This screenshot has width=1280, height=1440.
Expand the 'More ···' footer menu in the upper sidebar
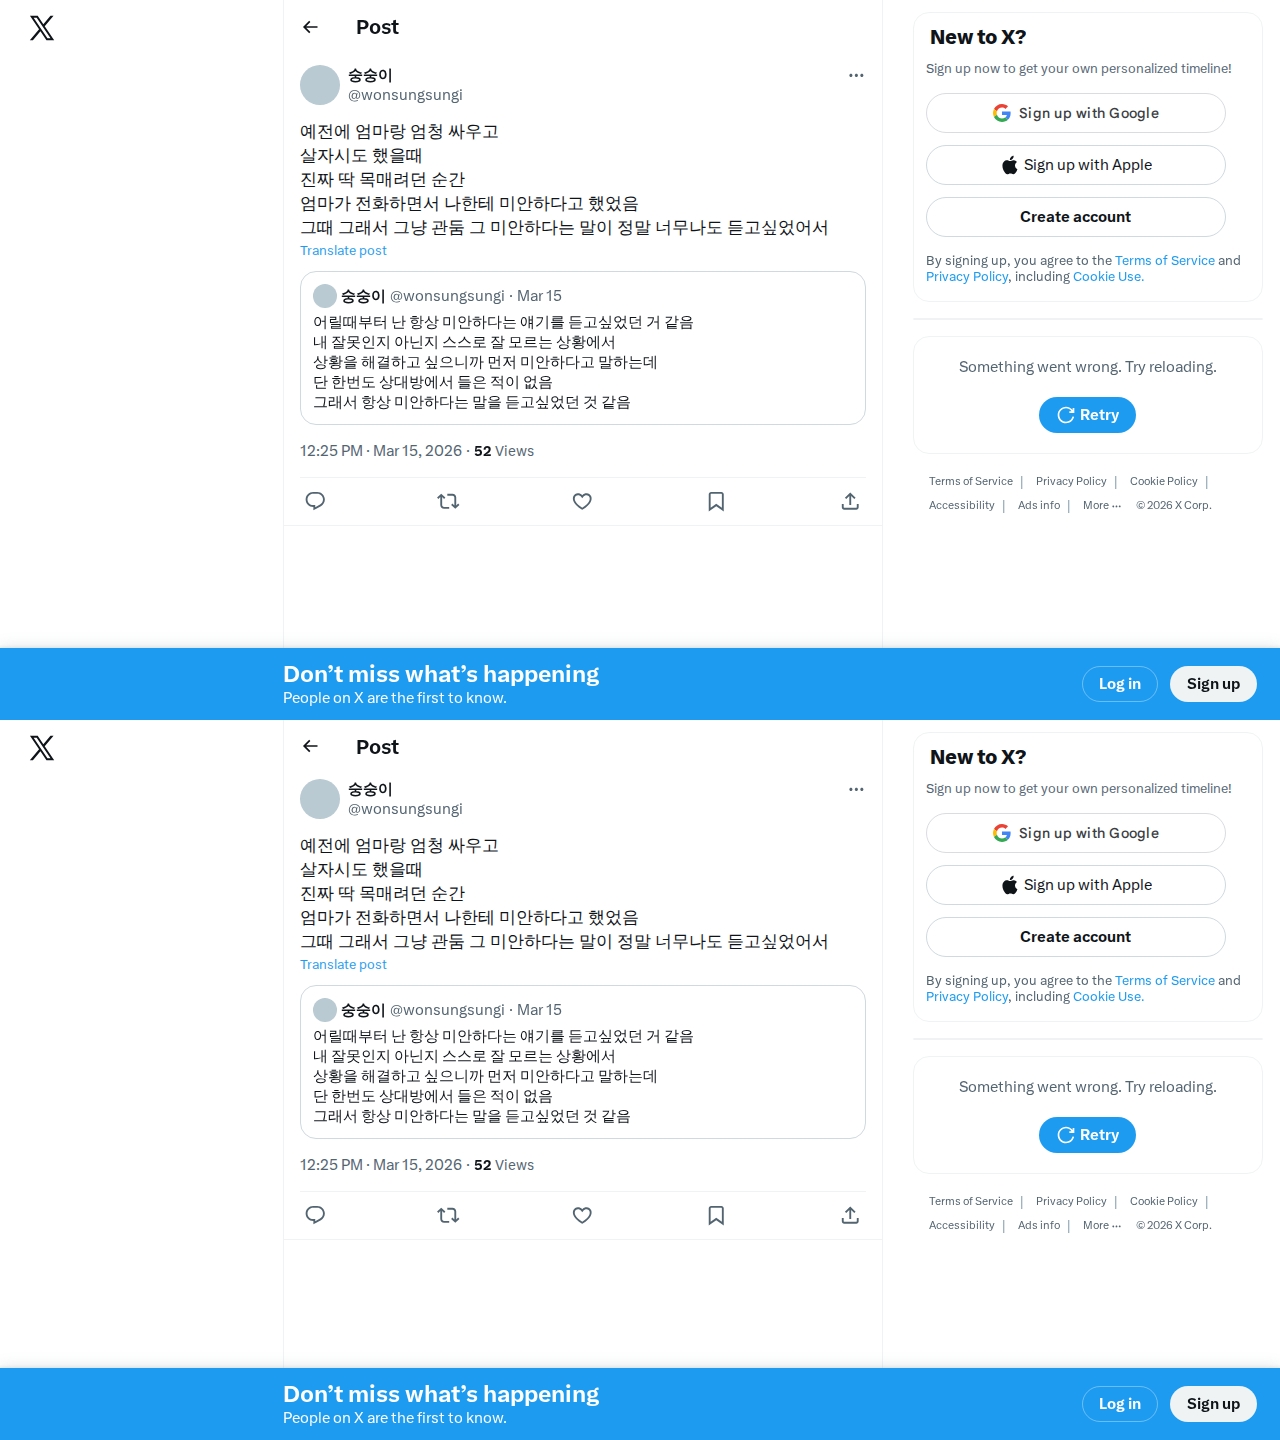pos(1102,505)
